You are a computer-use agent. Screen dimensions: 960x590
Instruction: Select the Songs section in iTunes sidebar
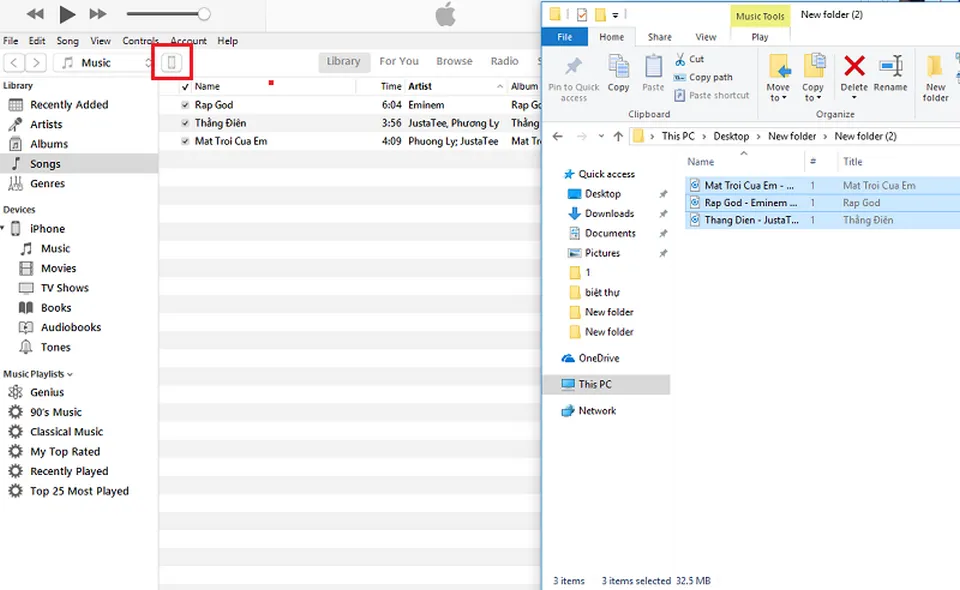pyautogui.click(x=46, y=163)
